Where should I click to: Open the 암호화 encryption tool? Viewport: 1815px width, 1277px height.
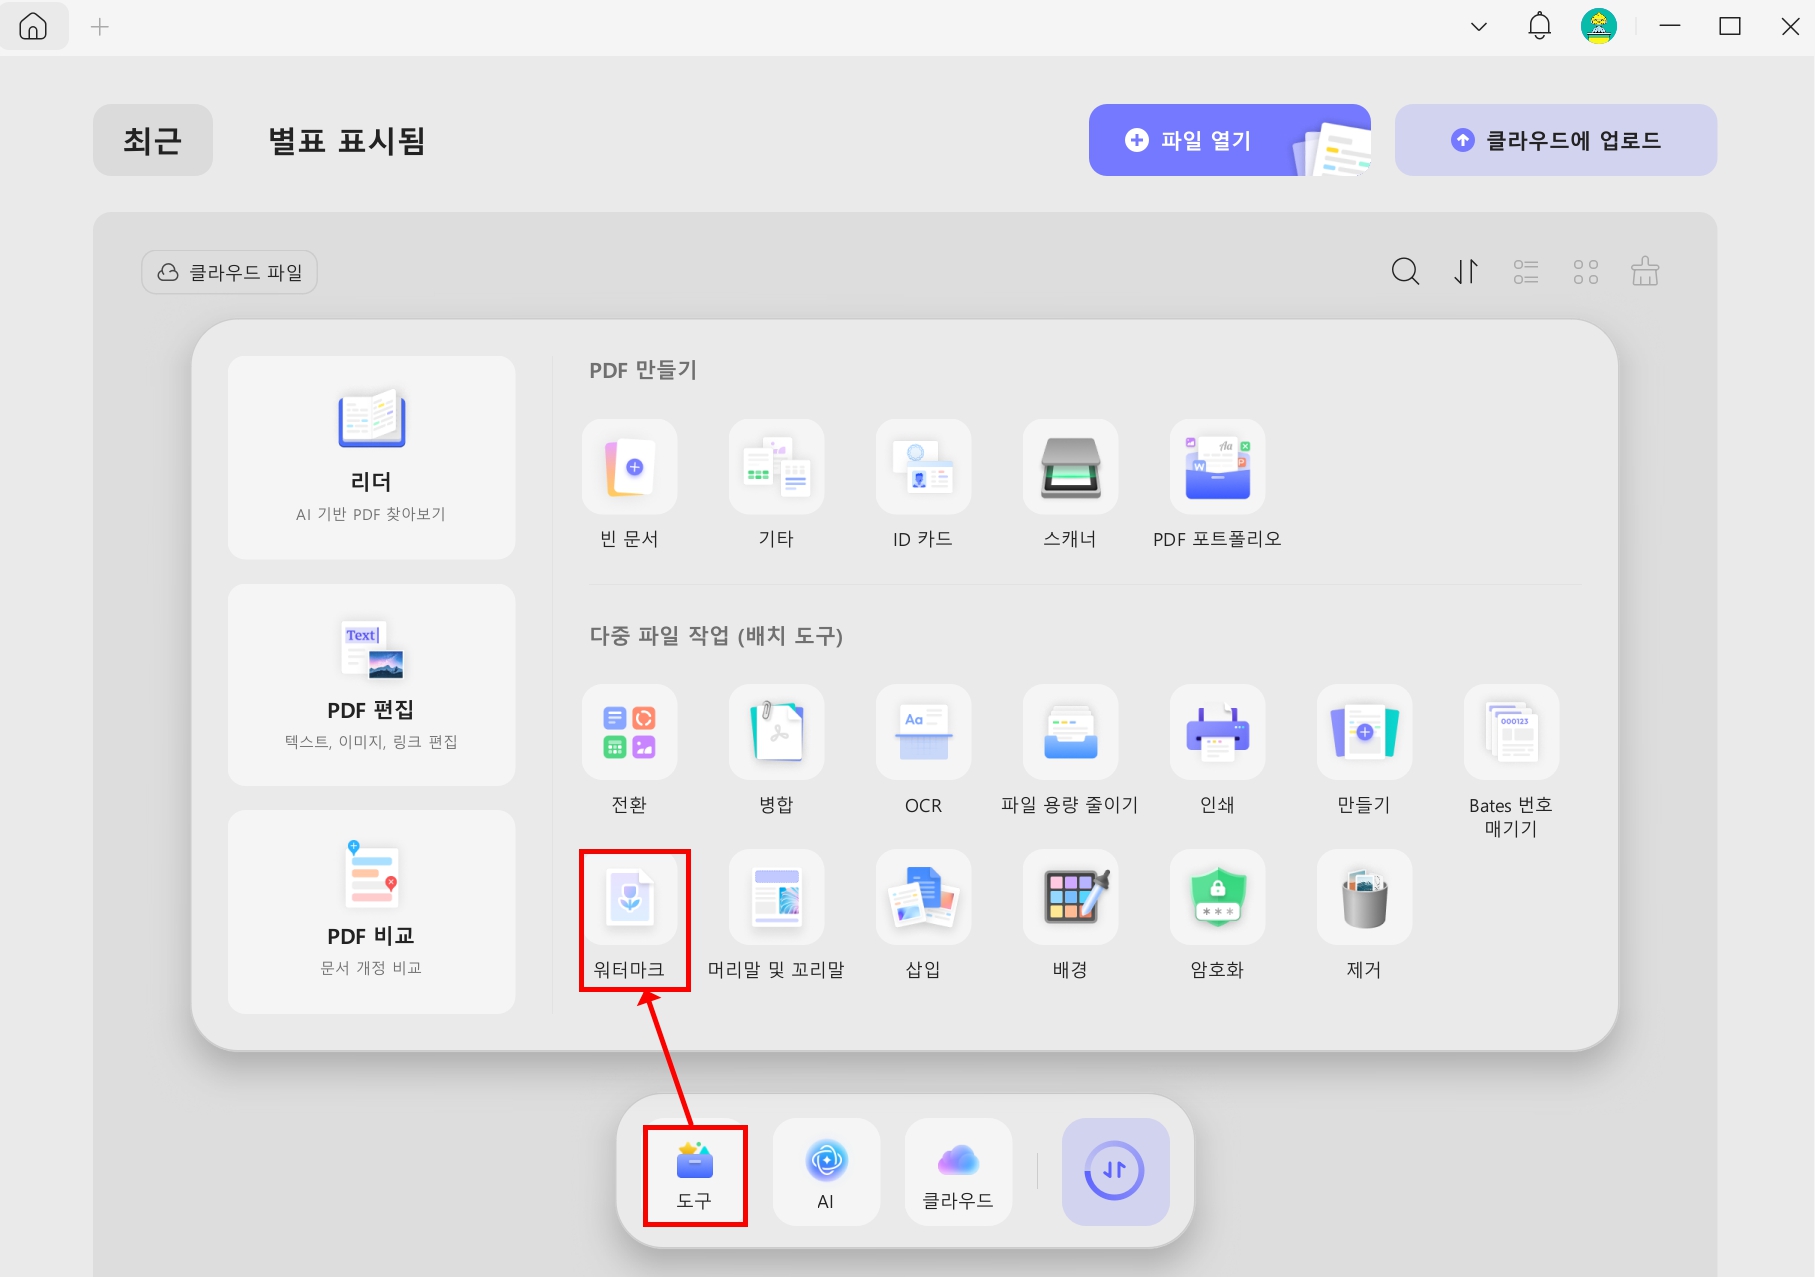point(1217,897)
